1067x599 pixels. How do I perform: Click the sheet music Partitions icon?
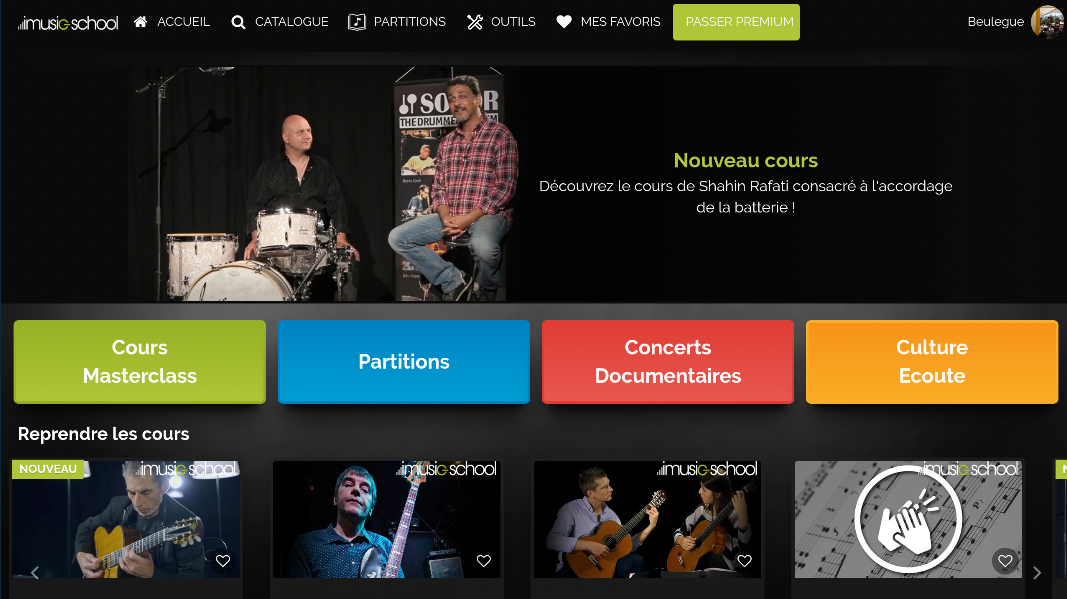[357, 22]
